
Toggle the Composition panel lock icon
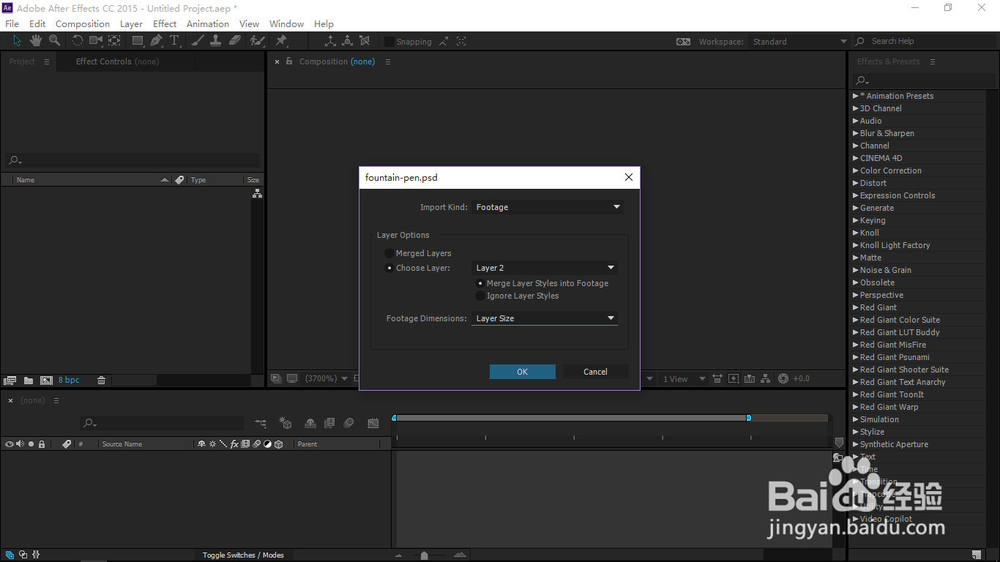[x=289, y=61]
